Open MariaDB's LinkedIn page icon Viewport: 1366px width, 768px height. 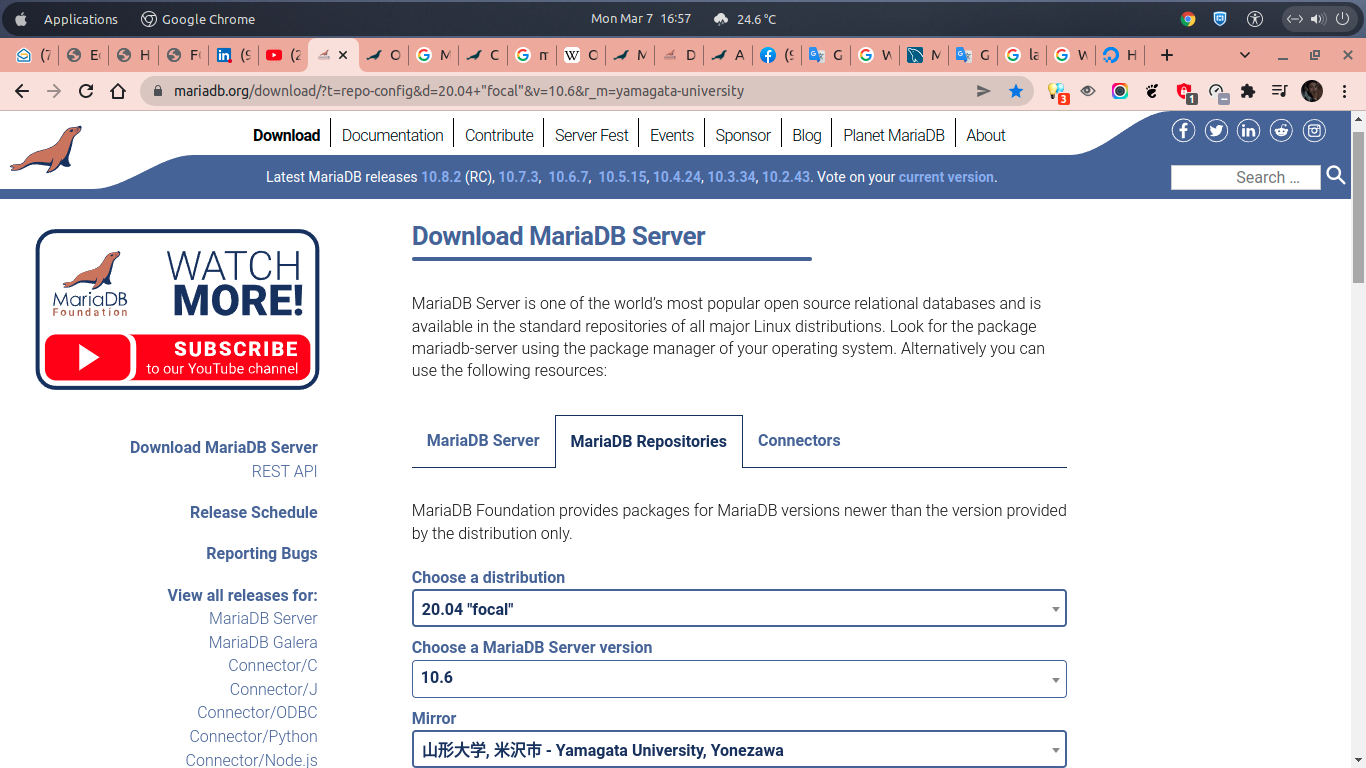tap(1248, 130)
